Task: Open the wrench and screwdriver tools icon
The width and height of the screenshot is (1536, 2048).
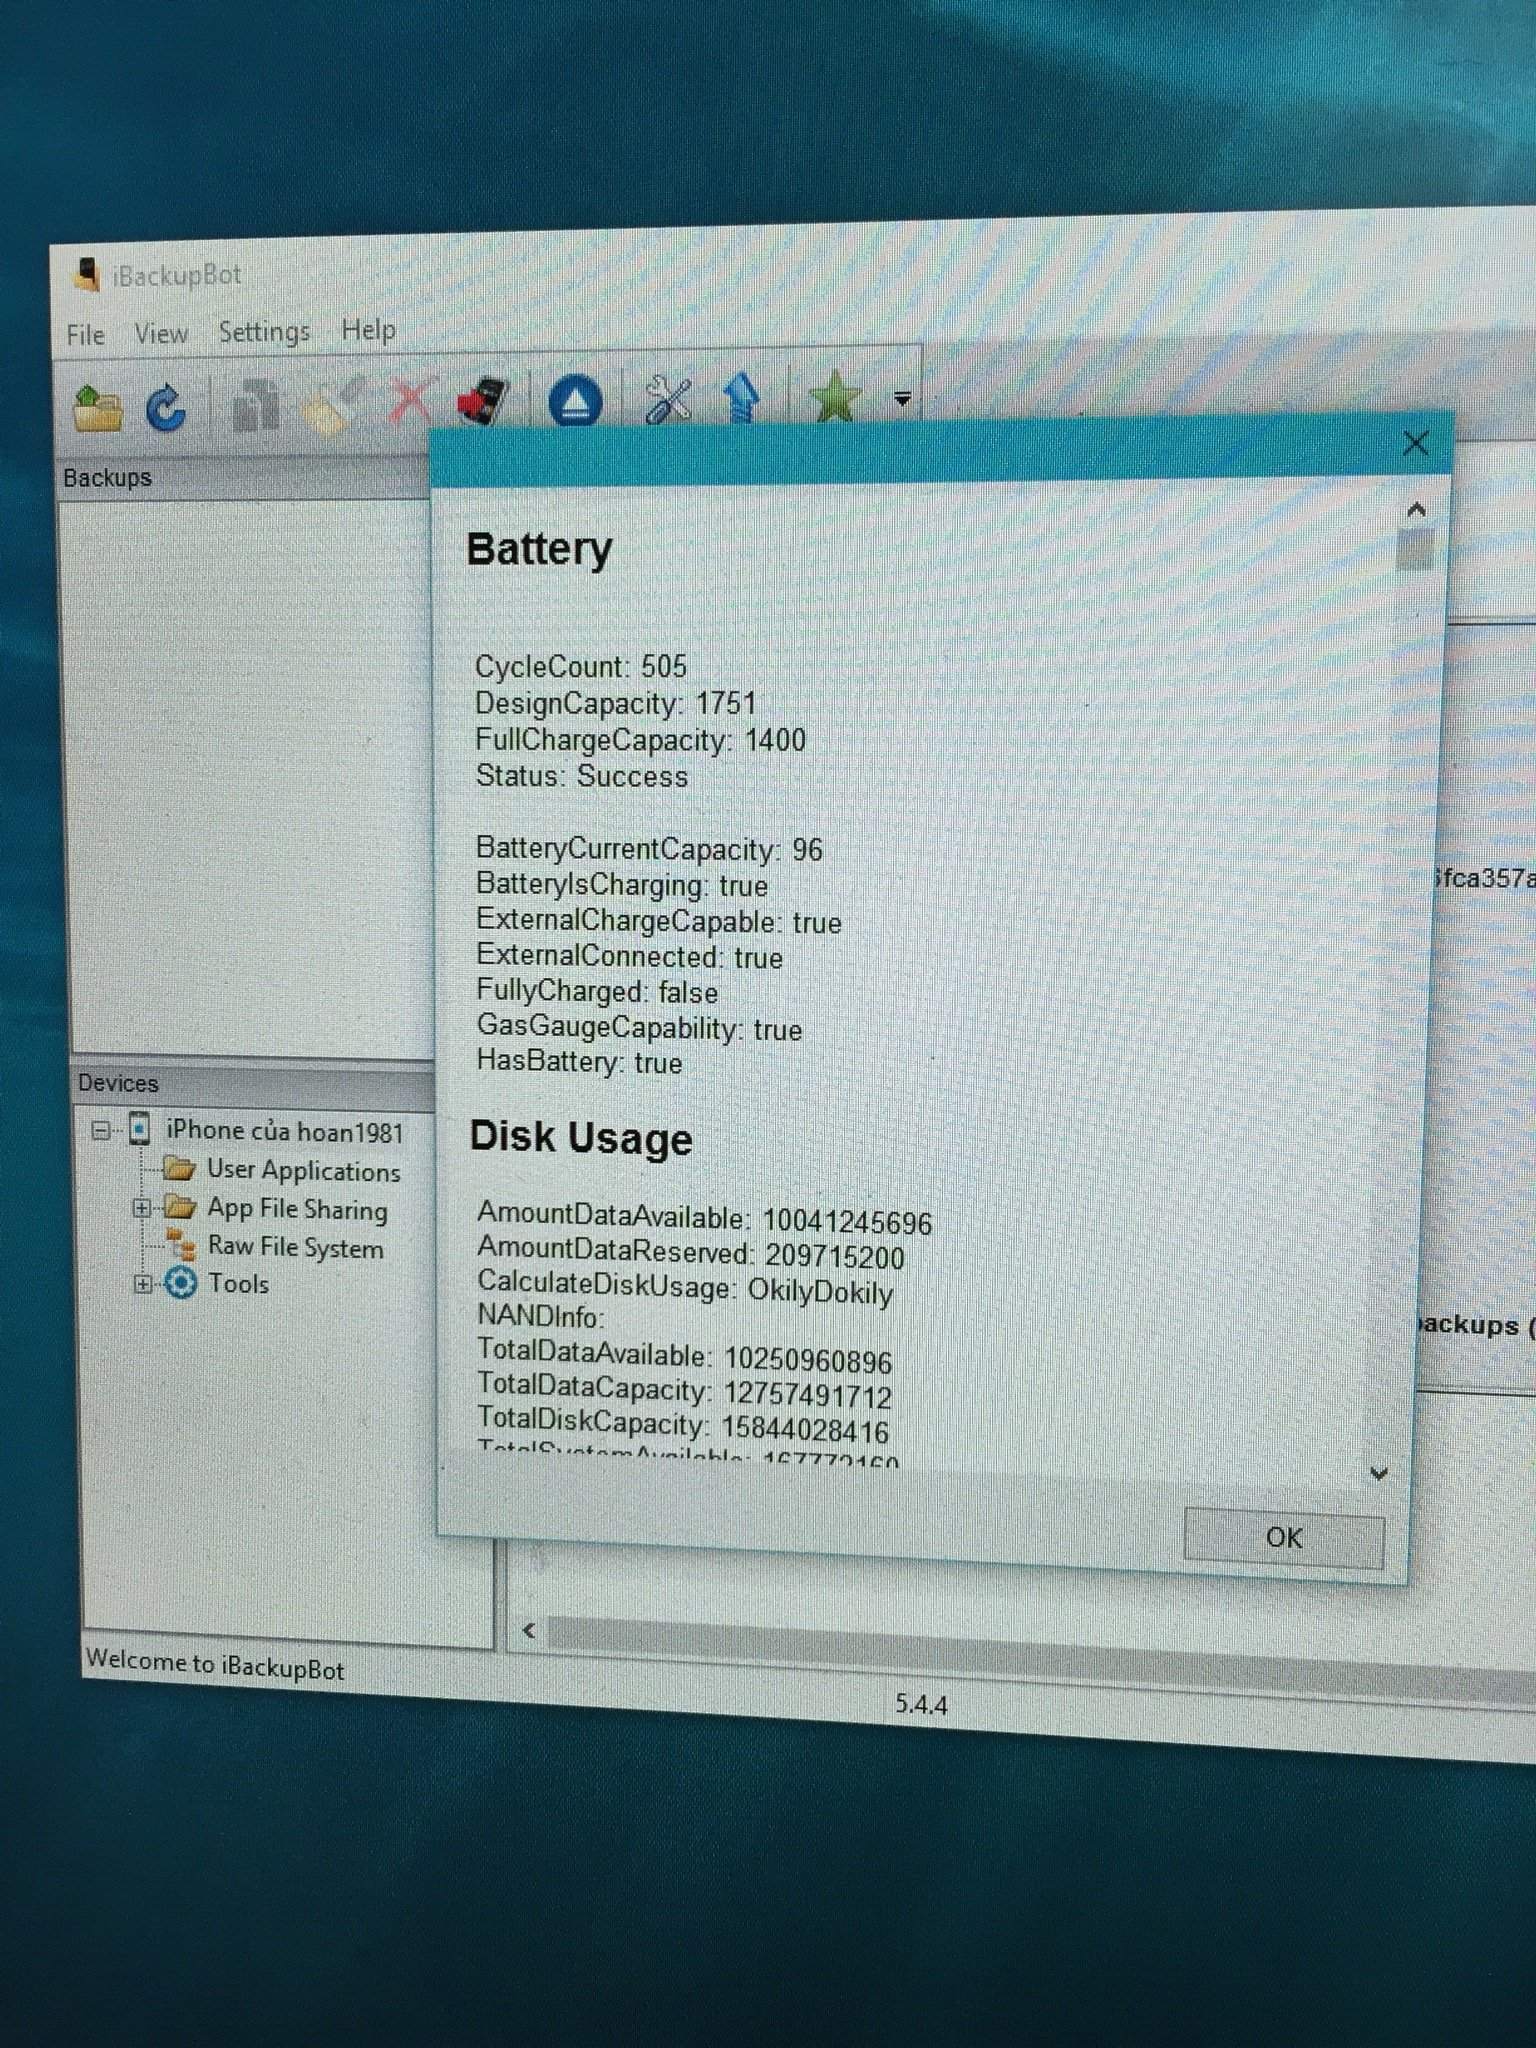Action: 668,401
